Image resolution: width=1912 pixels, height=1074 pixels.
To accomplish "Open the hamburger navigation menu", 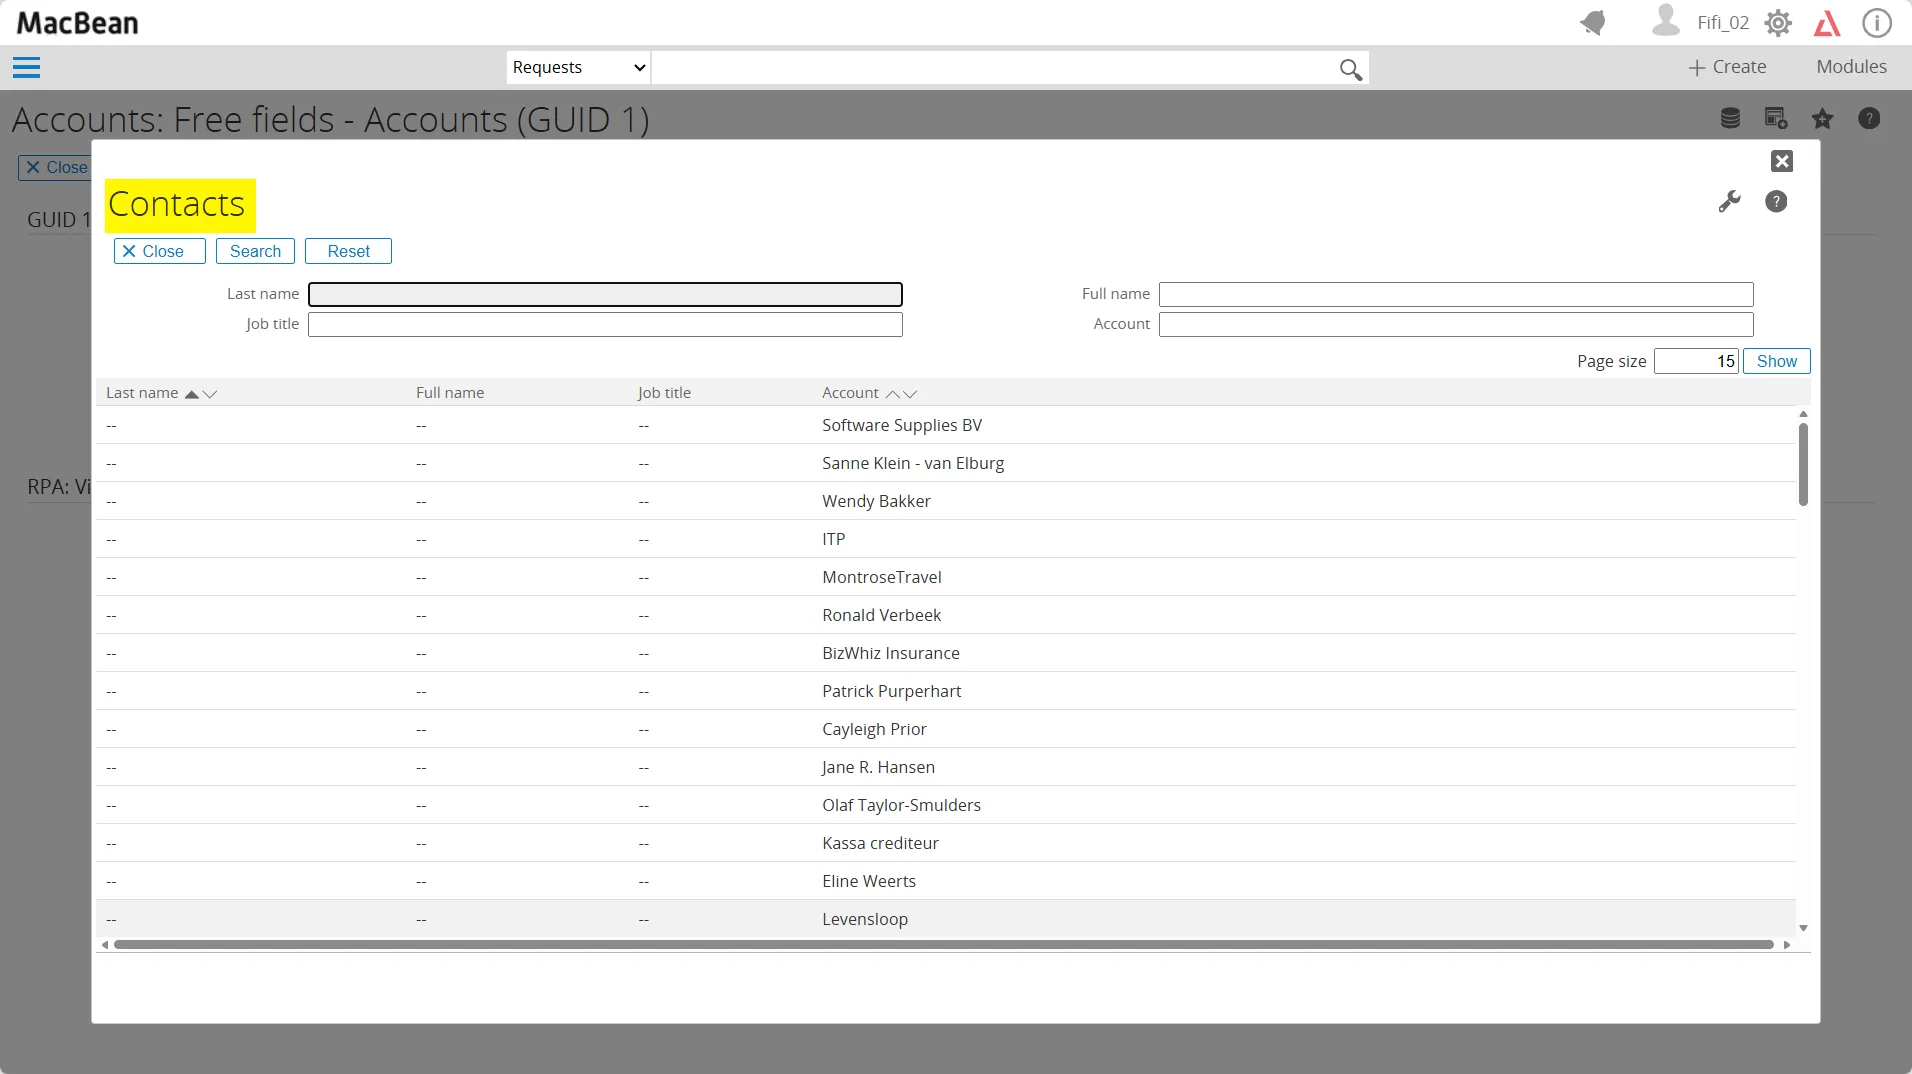I will tap(26, 67).
